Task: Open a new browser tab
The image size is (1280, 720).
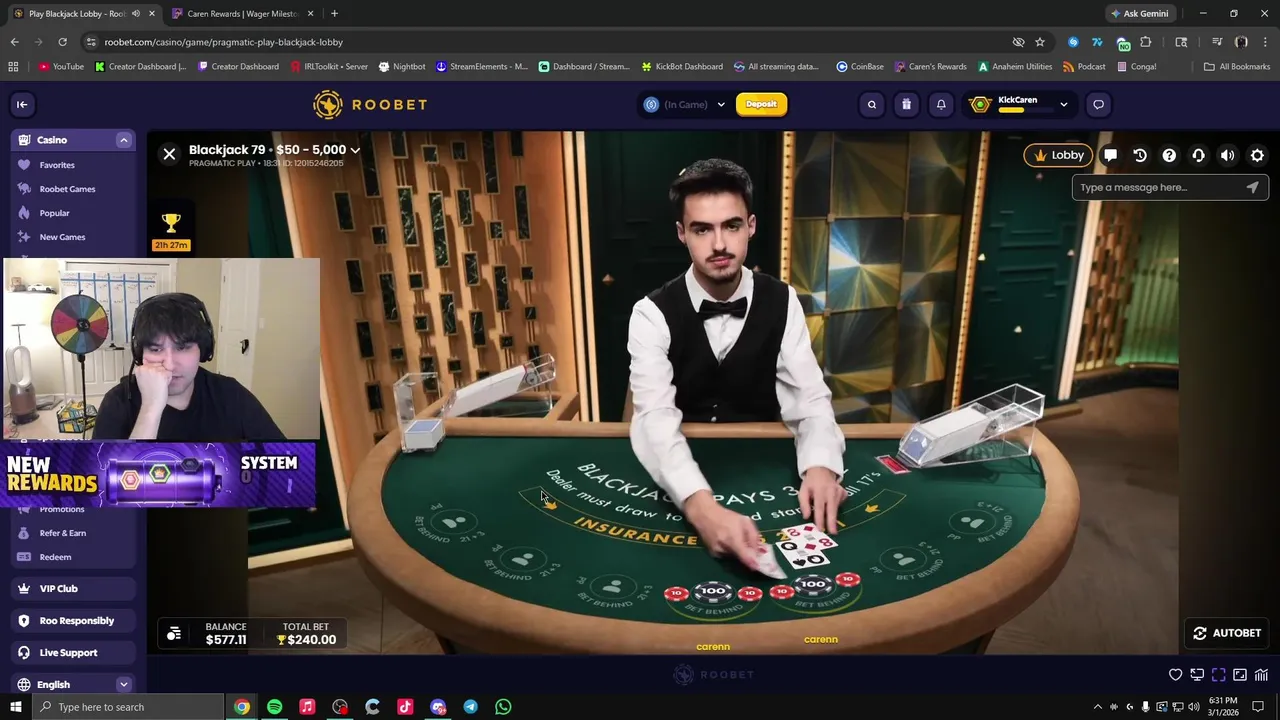Action: [334, 14]
